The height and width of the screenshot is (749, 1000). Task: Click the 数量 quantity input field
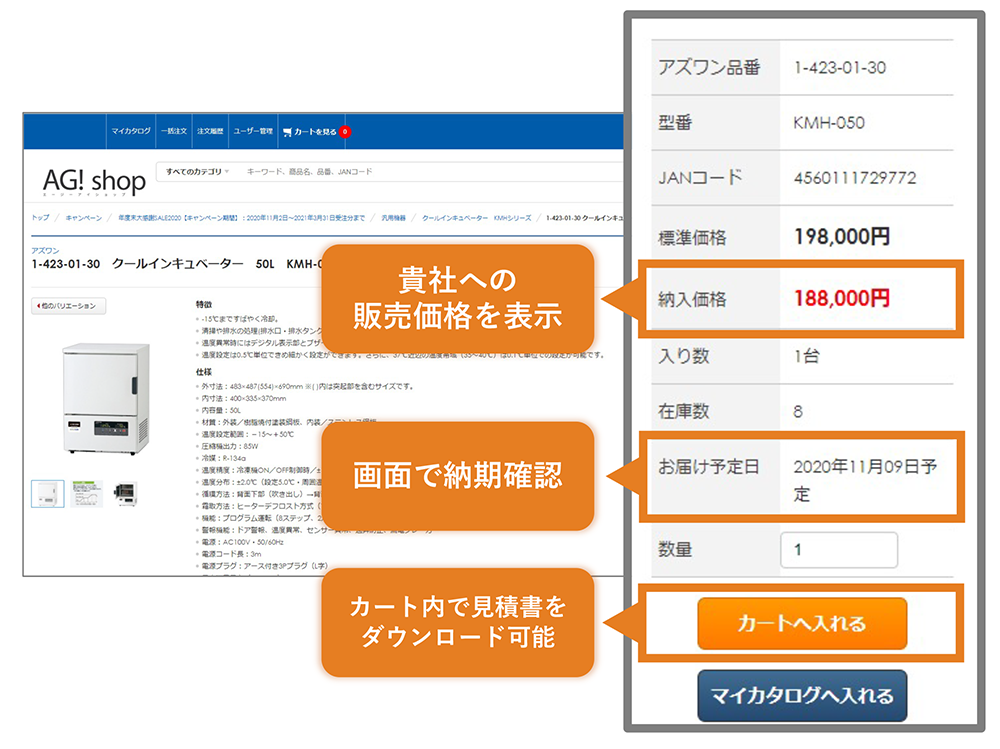[839, 550]
